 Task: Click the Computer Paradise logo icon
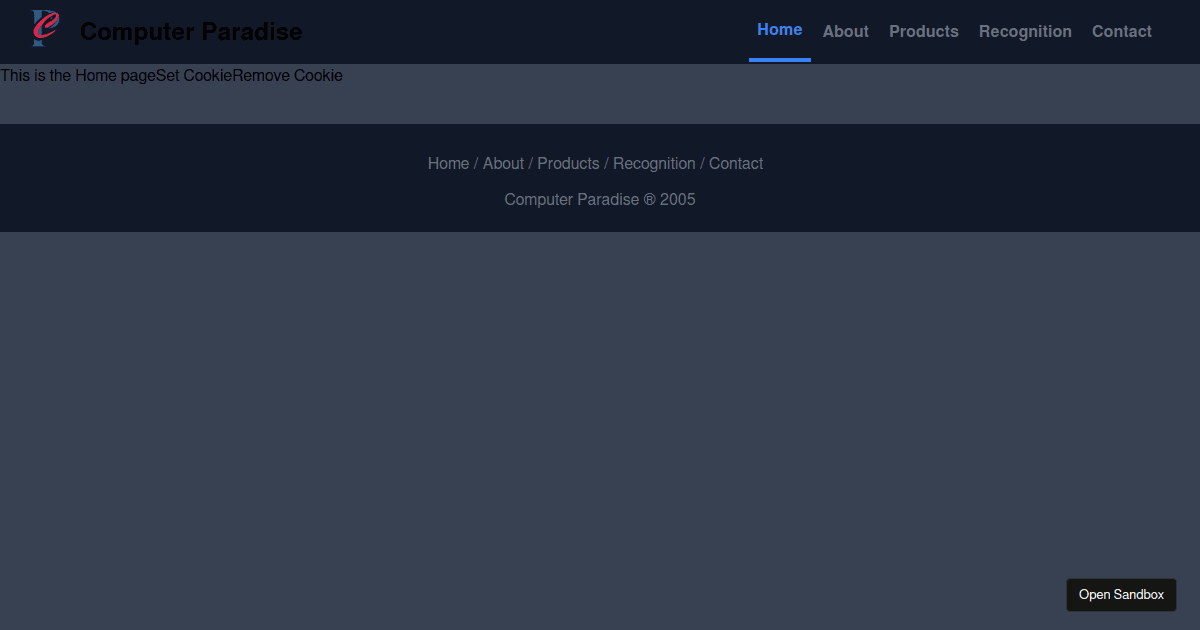[45, 29]
